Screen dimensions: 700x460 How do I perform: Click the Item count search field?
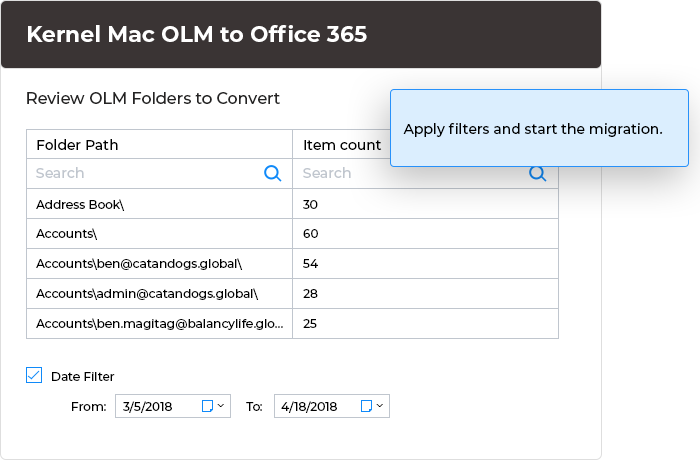tap(425, 173)
